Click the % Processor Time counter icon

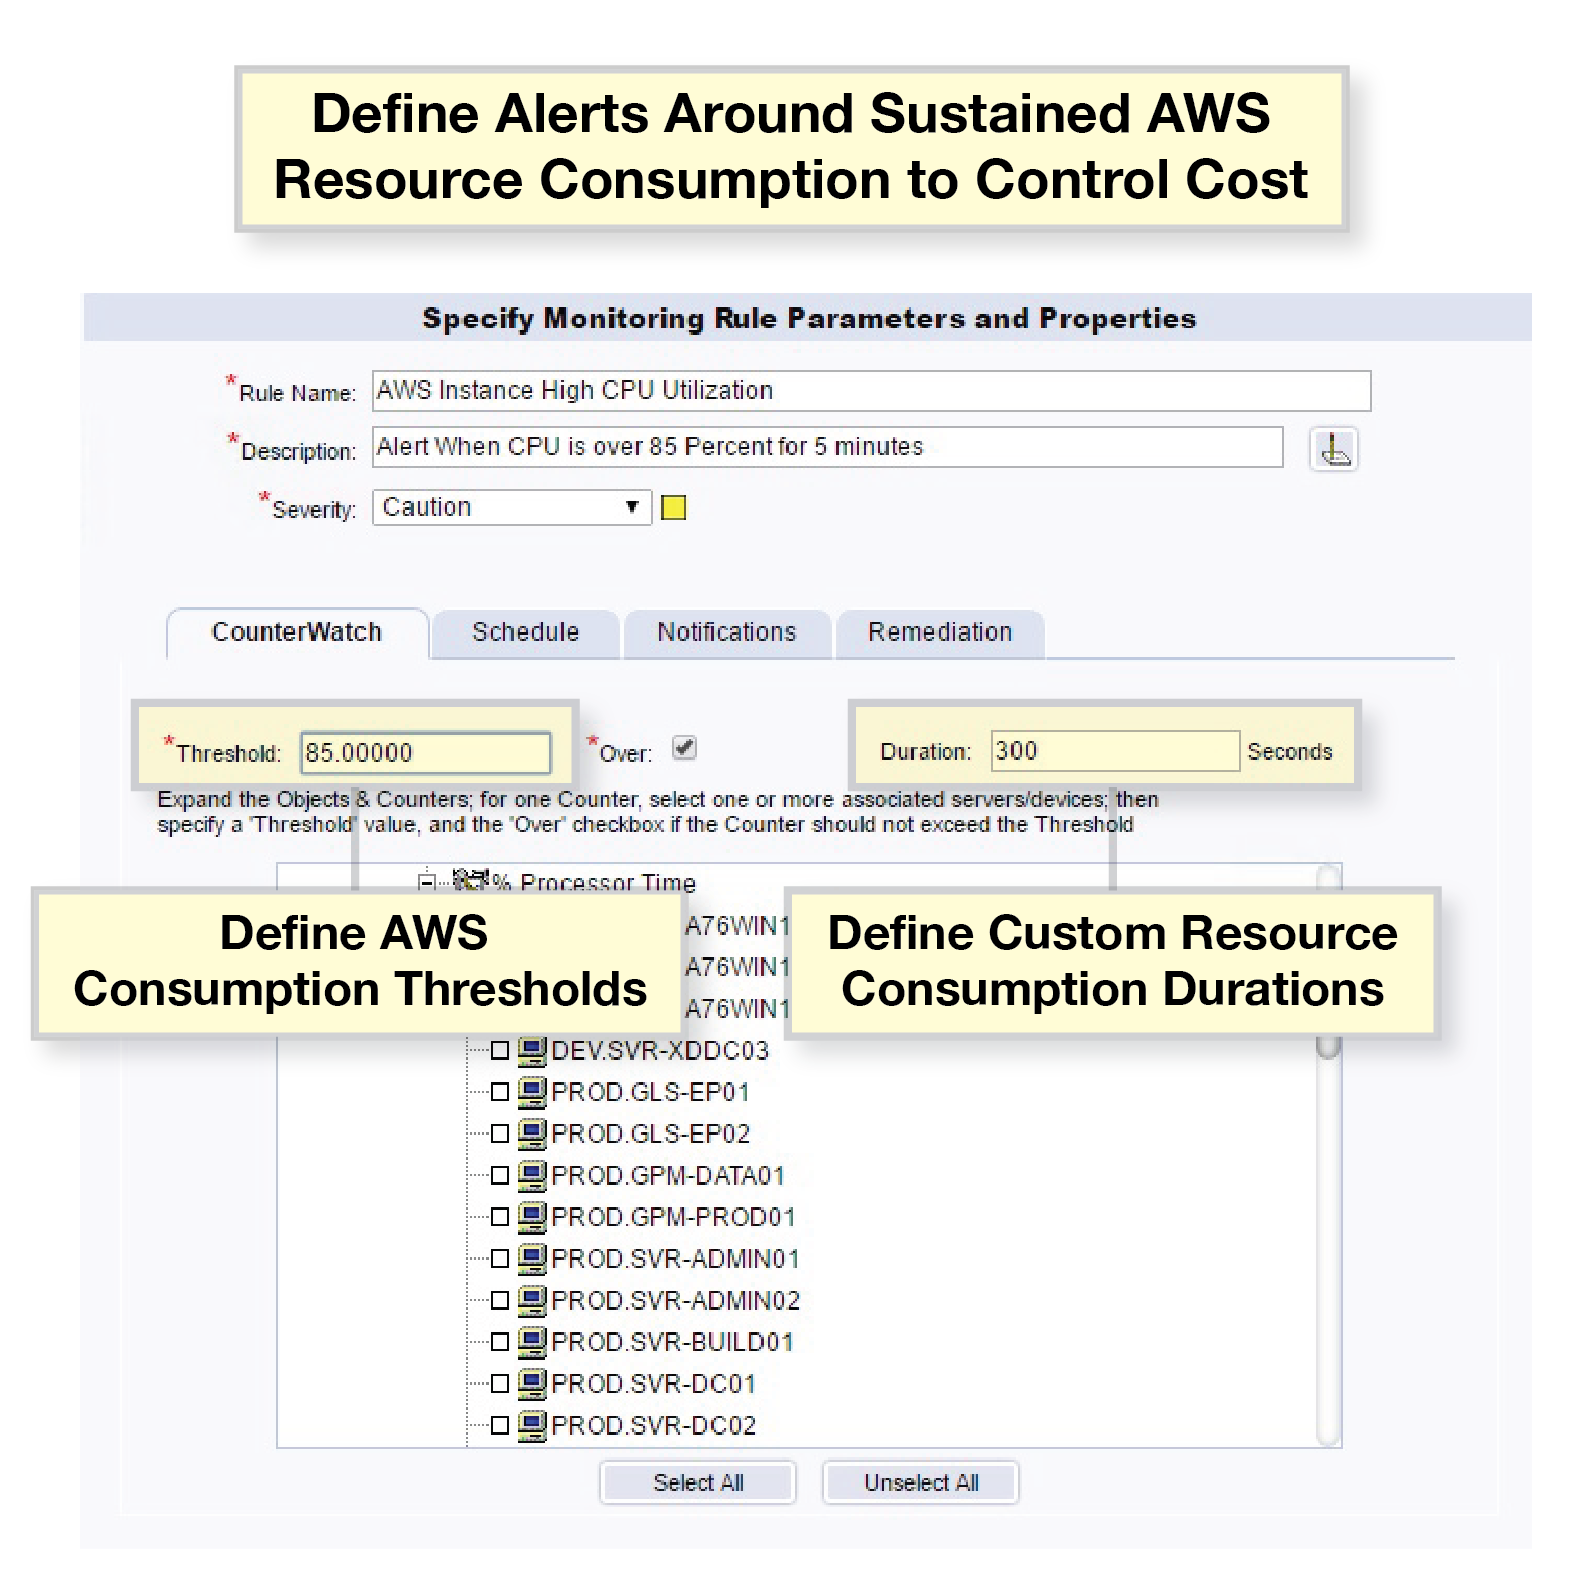pos(469,880)
